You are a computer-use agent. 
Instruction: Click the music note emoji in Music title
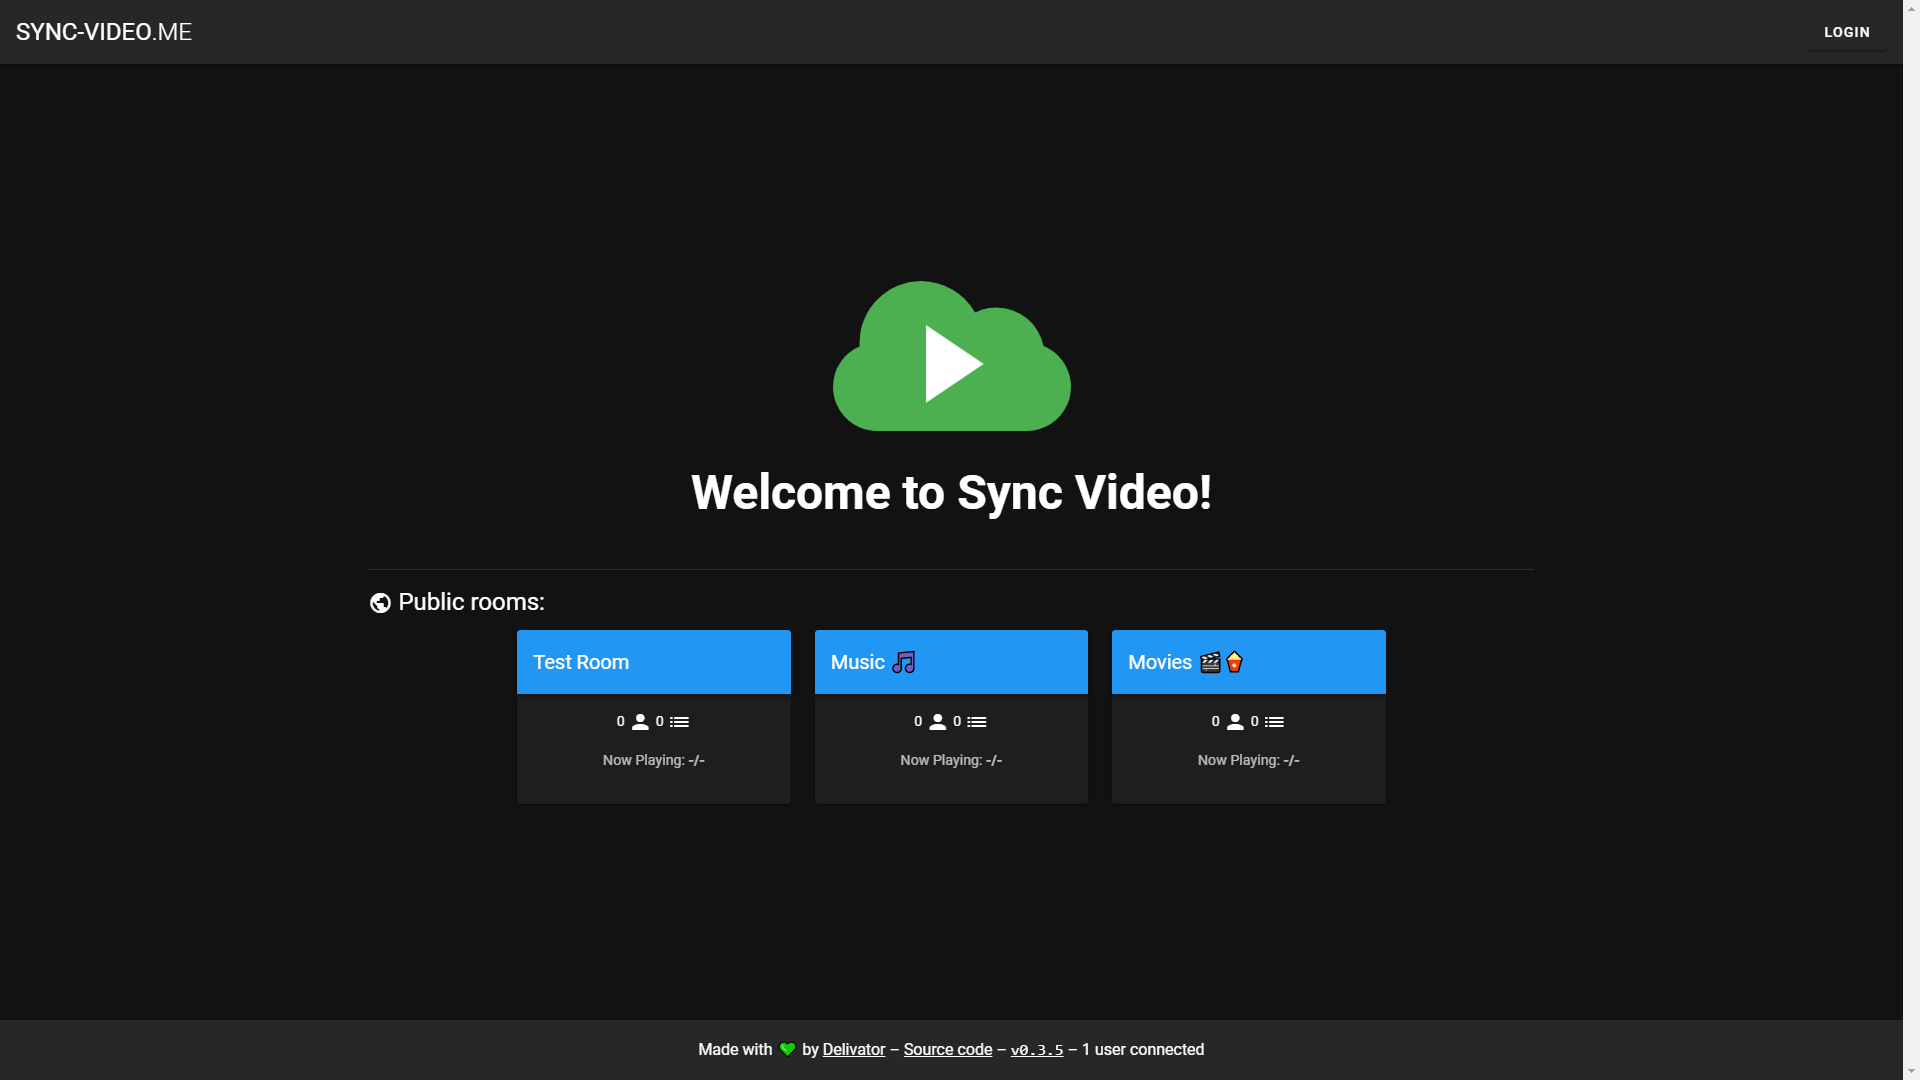tap(904, 662)
